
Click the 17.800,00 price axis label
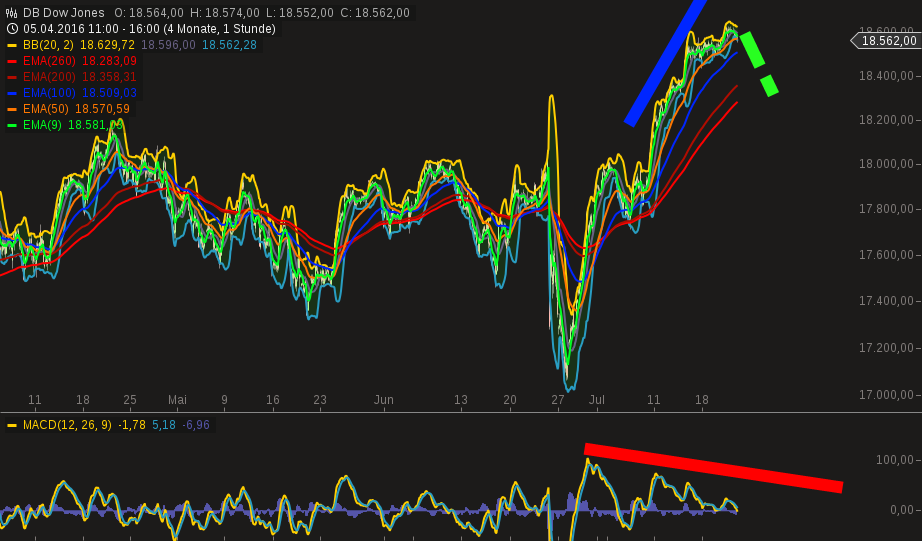[x=886, y=209]
